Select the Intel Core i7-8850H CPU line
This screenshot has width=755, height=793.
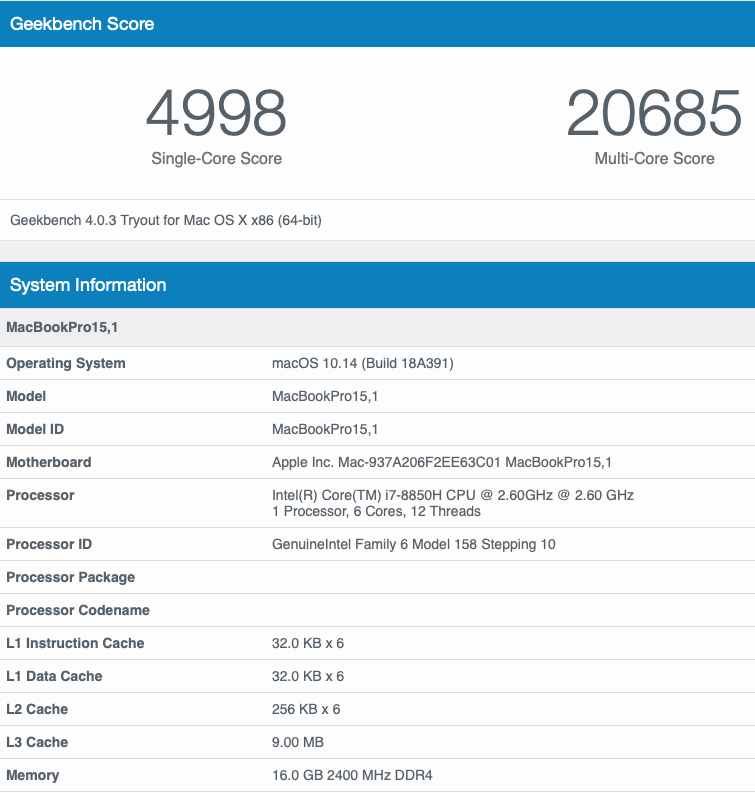pos(453,495)
